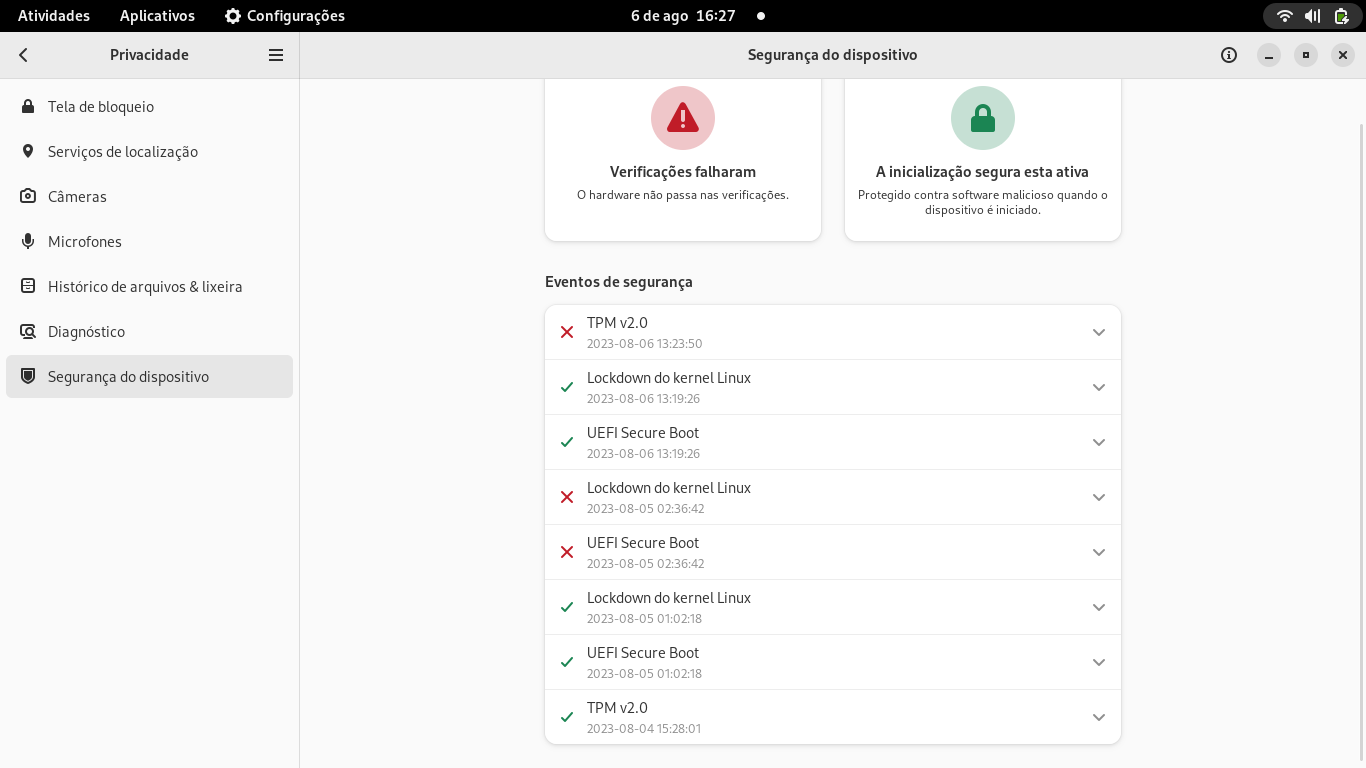Click green check of TPM v2.0 15:28:01
Screen dimensions: 1366x768
tap(567, 717)
